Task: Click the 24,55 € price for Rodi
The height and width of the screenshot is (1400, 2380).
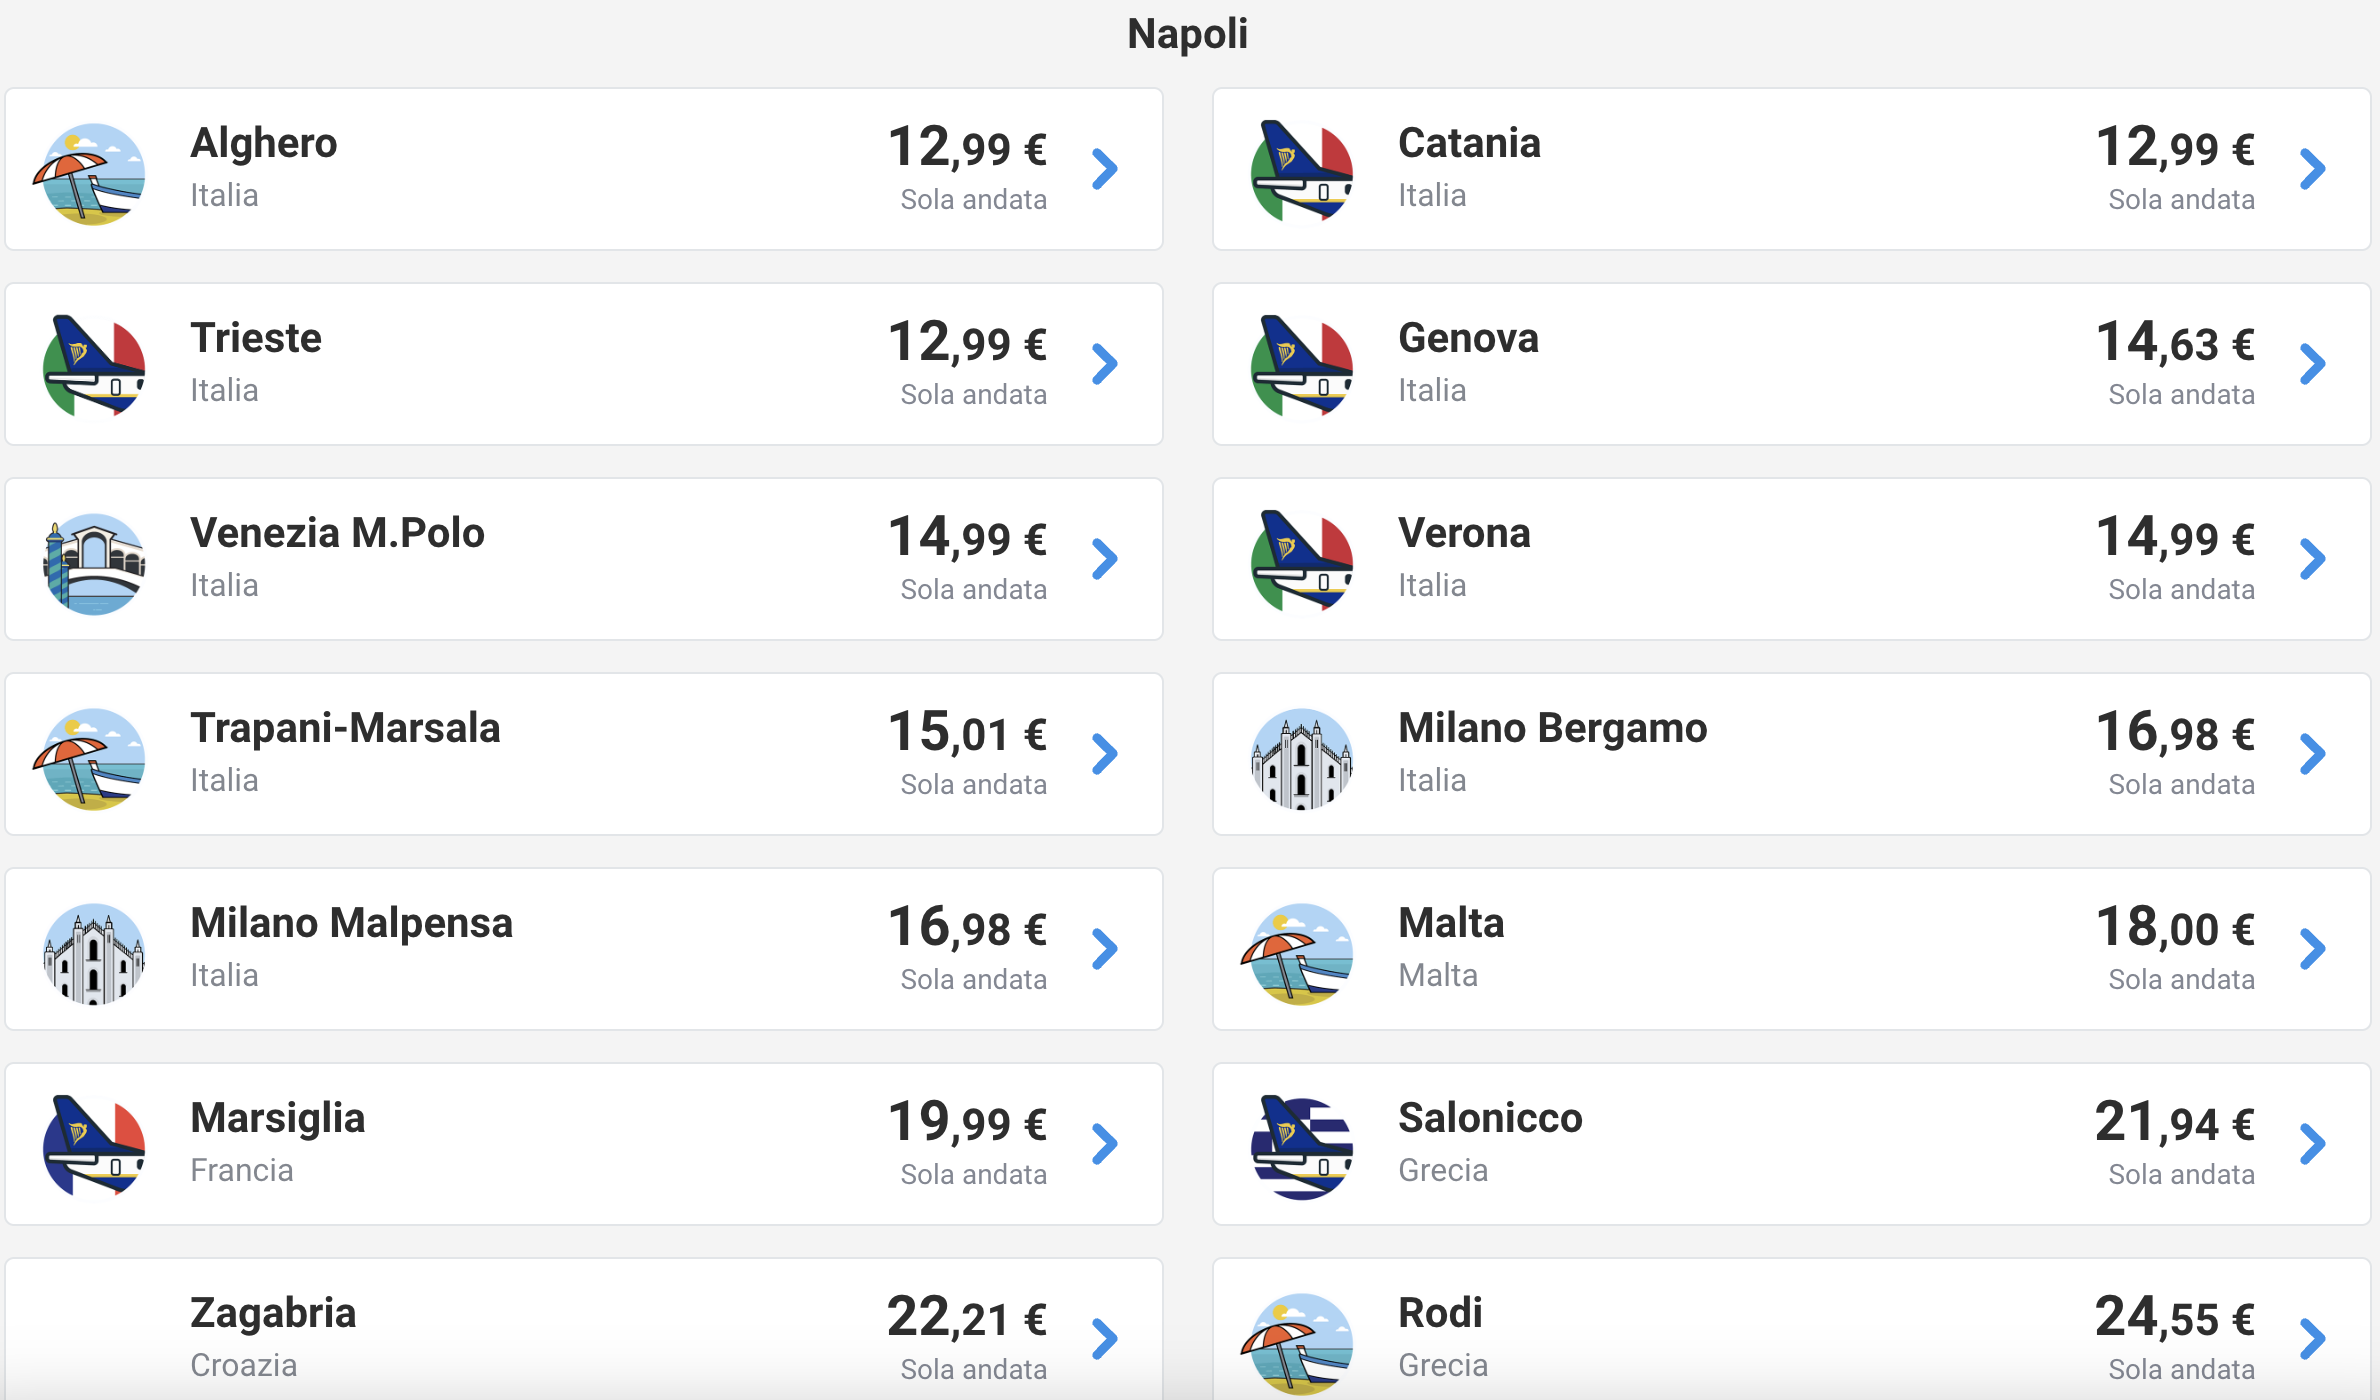Action: pyautogui.click(x=2175, y=1317)
